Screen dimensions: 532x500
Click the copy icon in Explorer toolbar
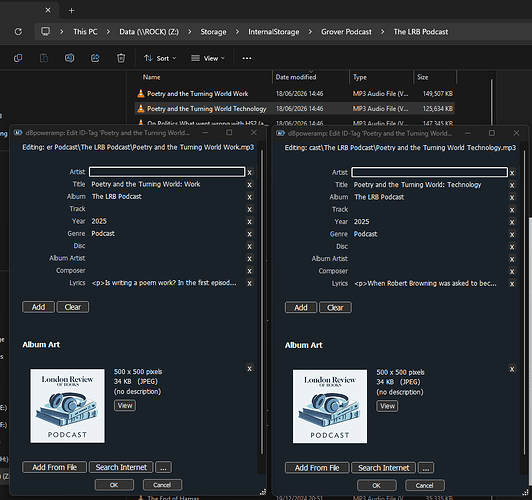pyautogui.click(x=18, y=58)
